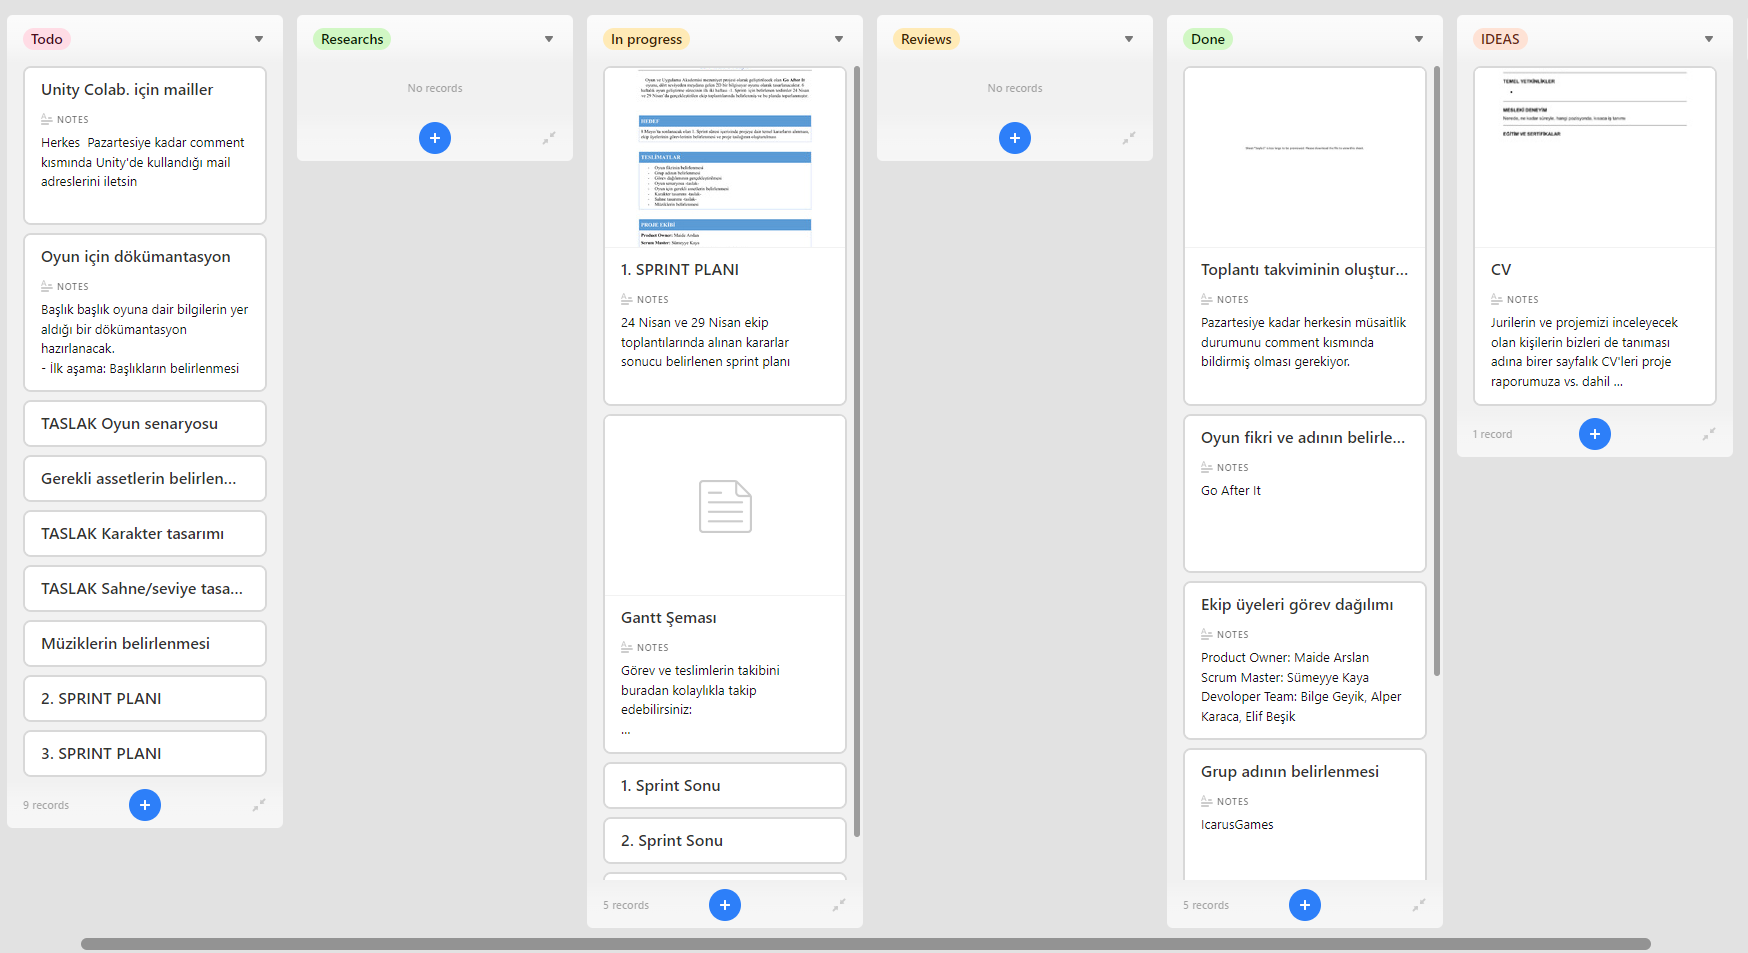This screenshot has height=953, width=1748.
Task: Select the IDEAS column label
Action: click(x=1500, y=39)
